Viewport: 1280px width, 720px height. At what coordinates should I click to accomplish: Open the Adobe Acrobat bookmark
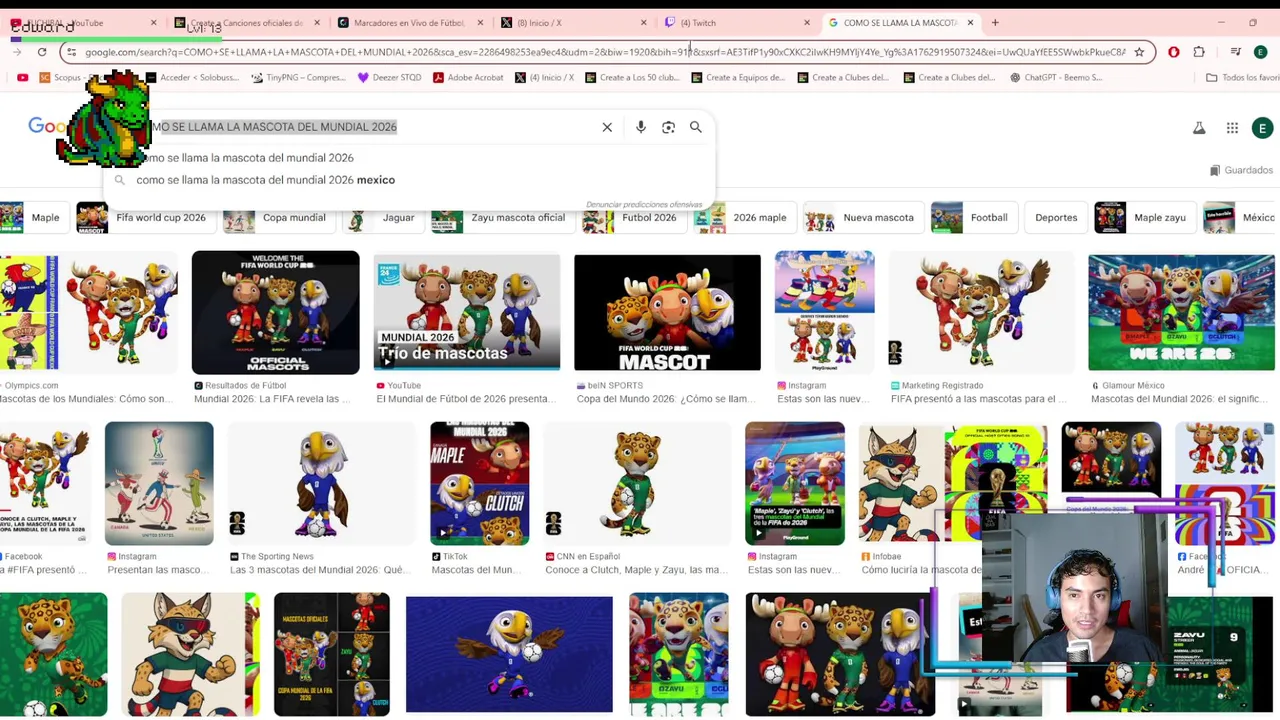tap(468, 77)
